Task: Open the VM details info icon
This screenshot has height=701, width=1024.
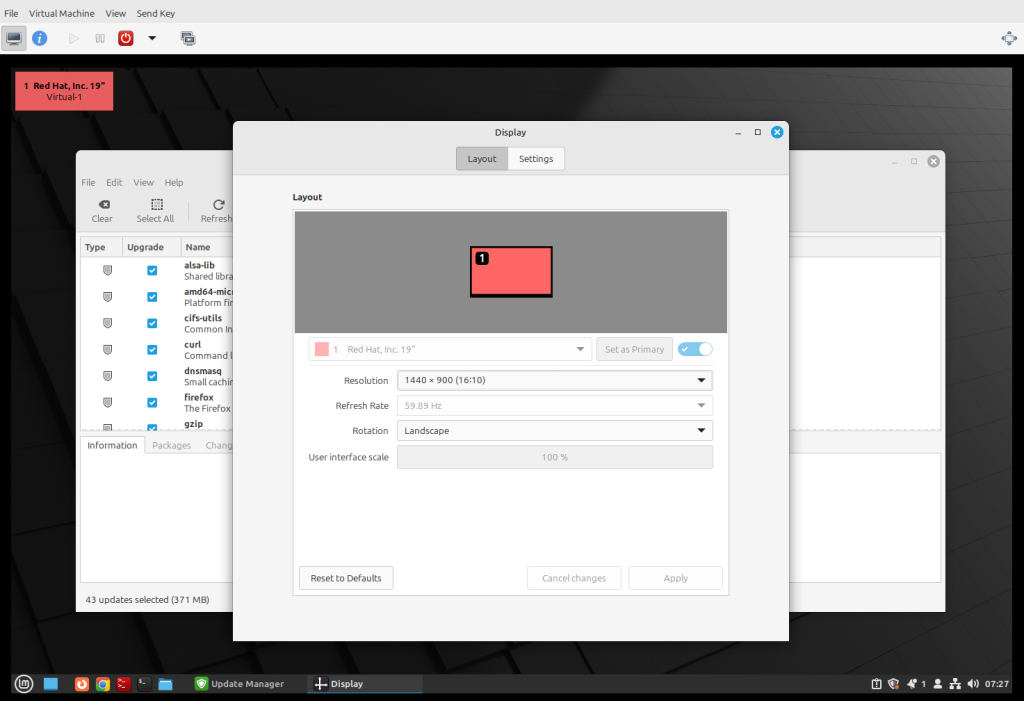Action: click(40, 39)
